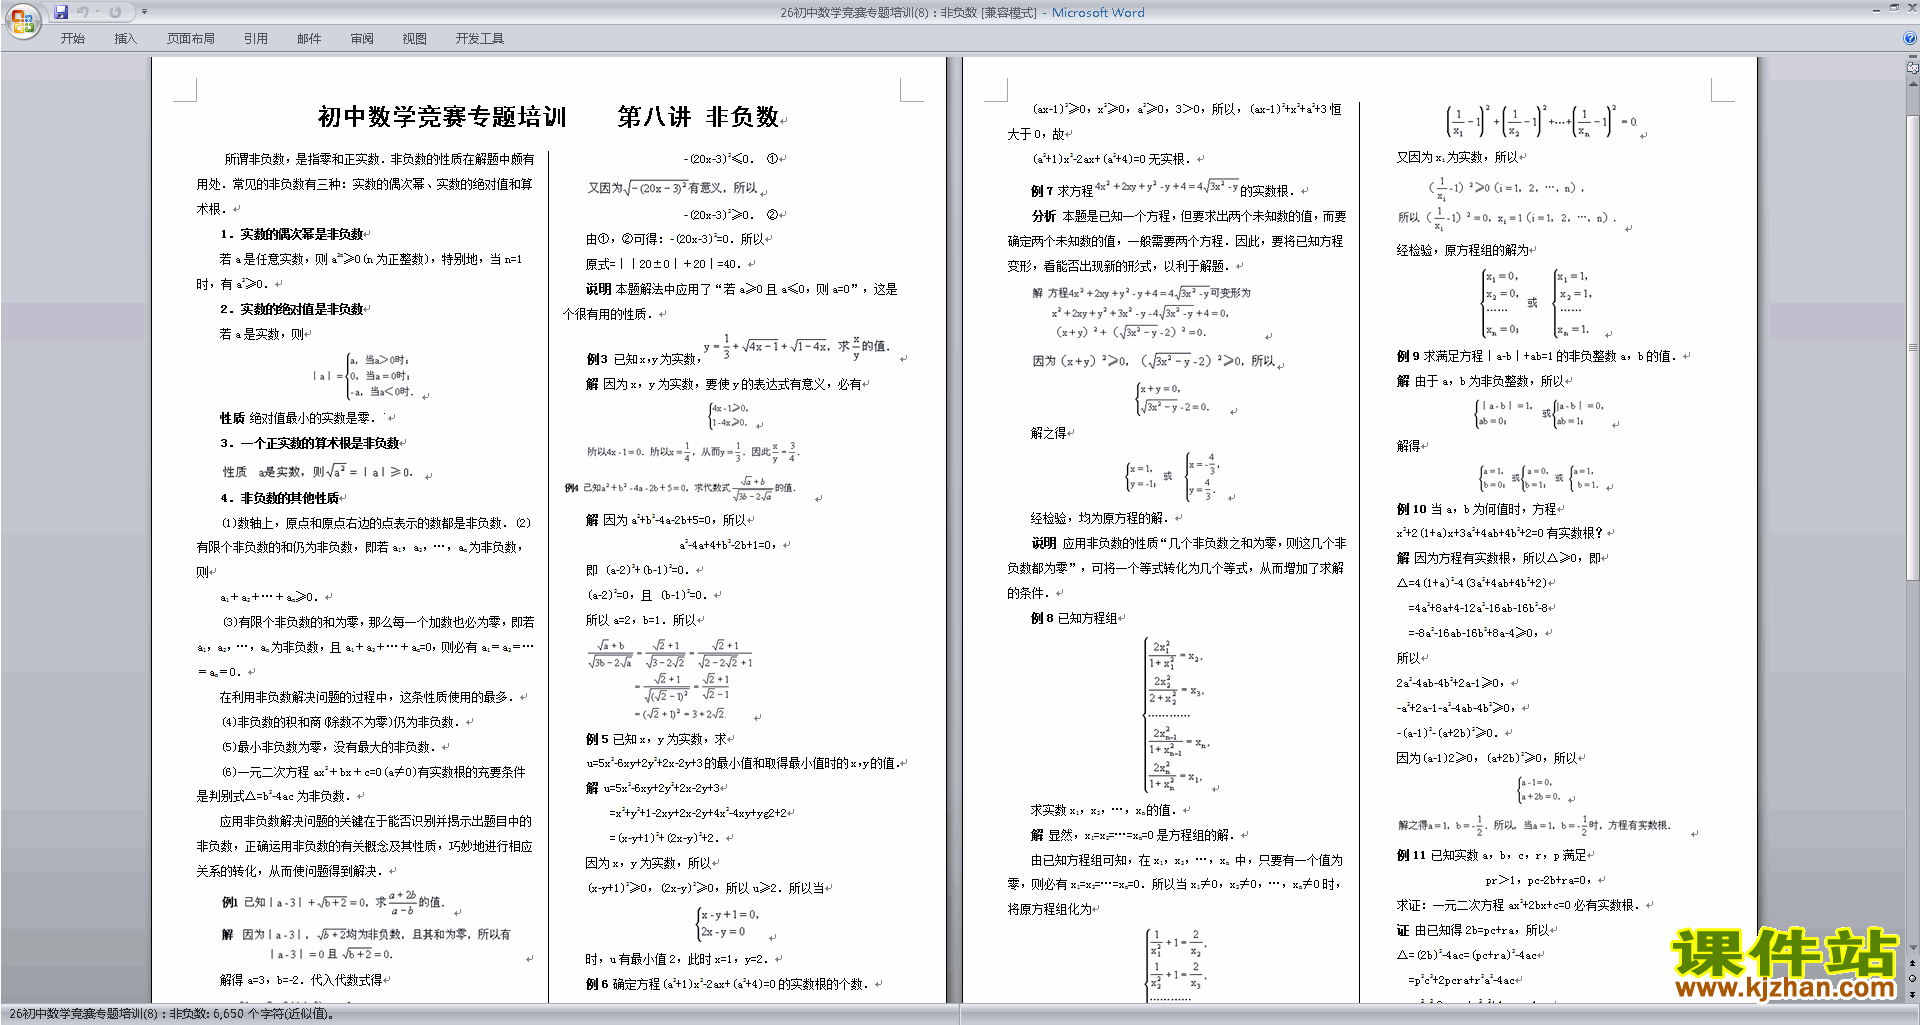Click the 例6 确定方程 line
The image size is (1920, 1025).
727,984
